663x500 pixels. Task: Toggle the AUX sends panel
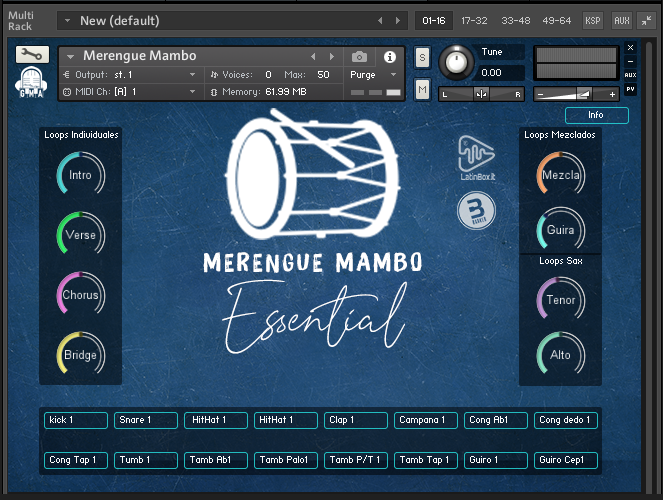630,75
